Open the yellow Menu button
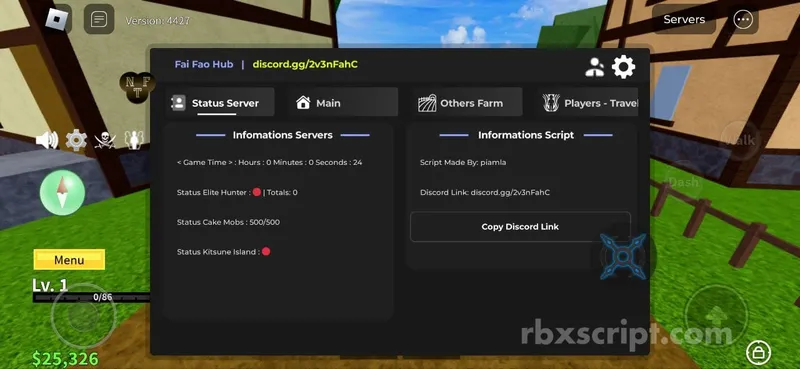Screen dimensions: 800x369 [69, 260]
